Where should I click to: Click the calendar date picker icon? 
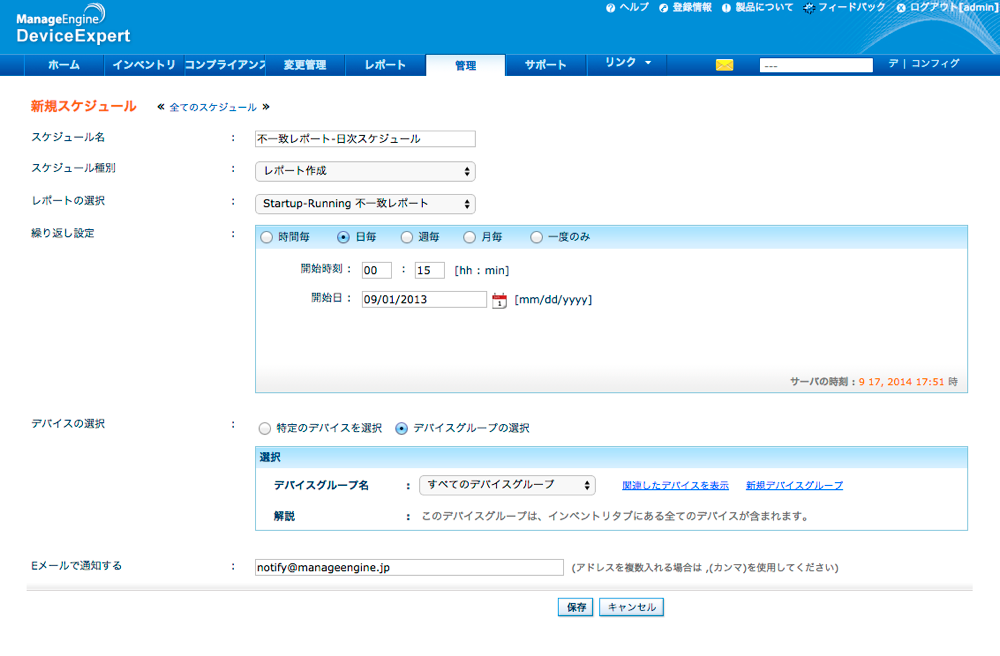click(499, 300)
